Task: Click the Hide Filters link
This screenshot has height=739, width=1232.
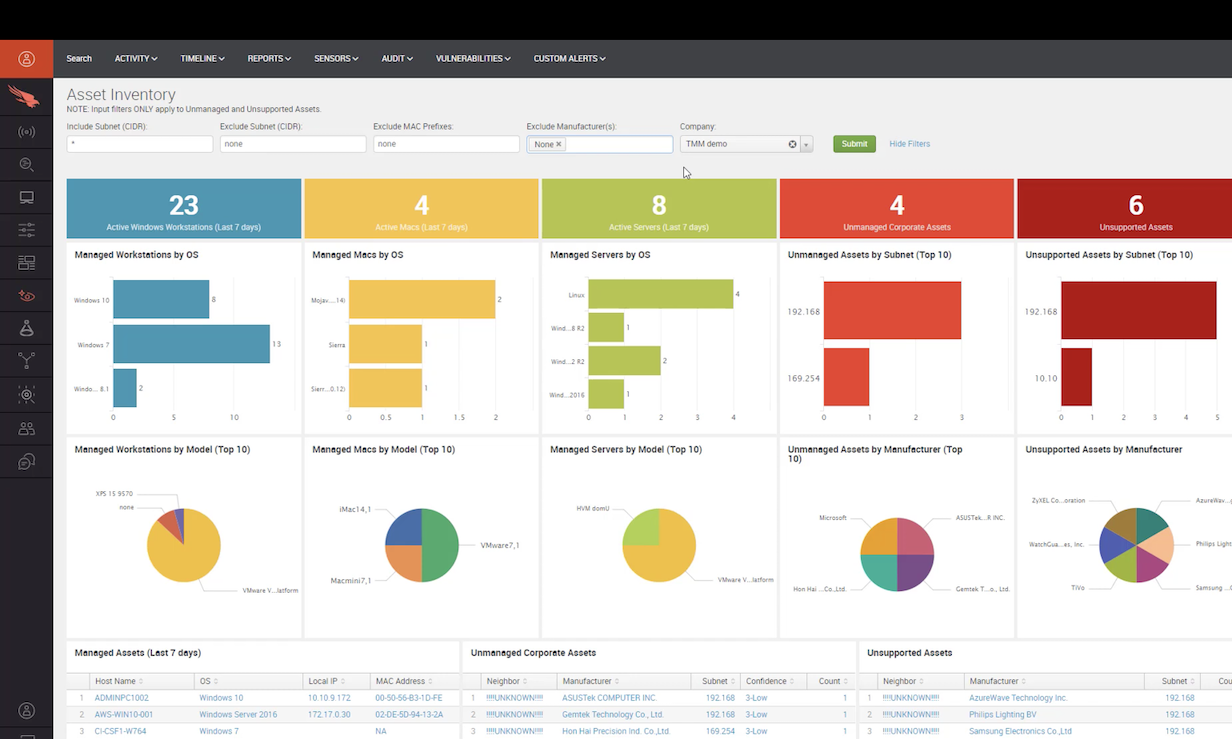Action: [x=909, y=144]
